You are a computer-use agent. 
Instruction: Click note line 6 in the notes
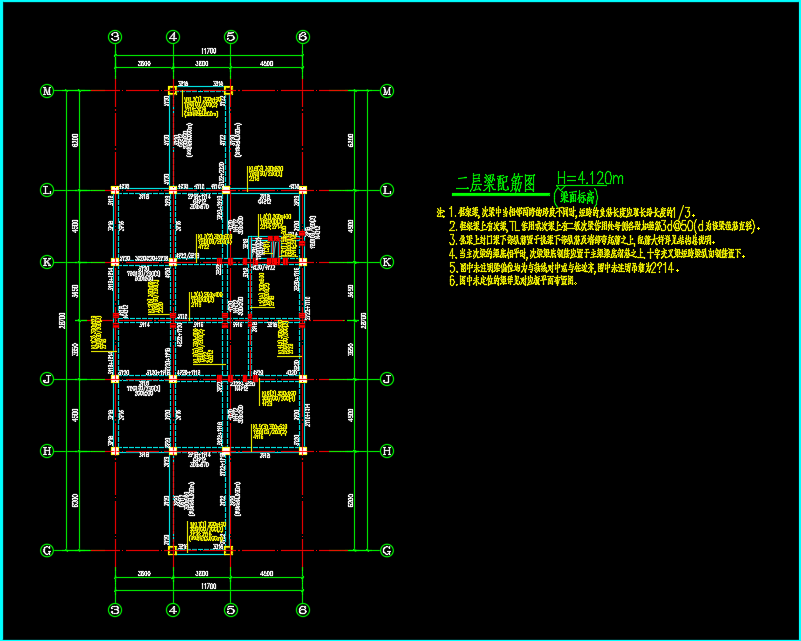pyautogui.click(x=513, y=281)
